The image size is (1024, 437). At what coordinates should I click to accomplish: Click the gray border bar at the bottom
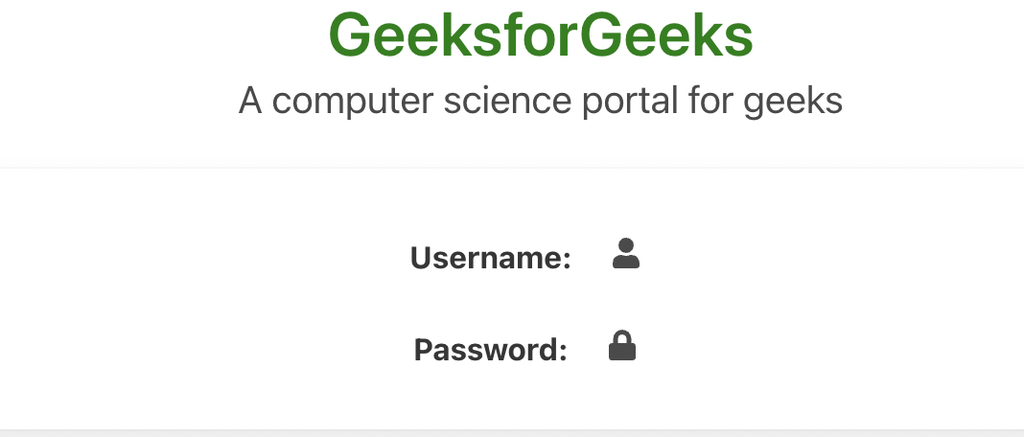click(x=512, y=432)
